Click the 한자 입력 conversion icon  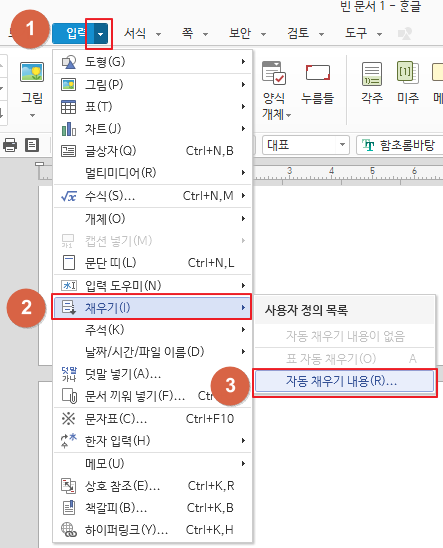68,440
